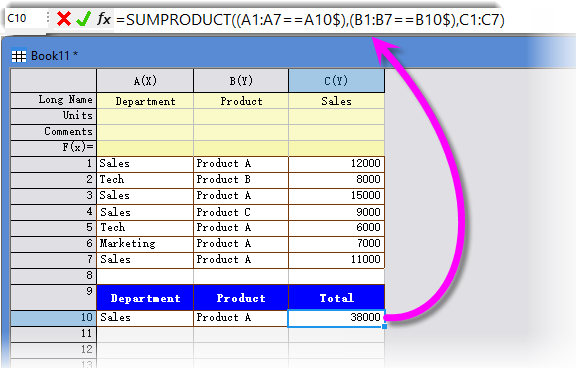Screen dimensions: 576x368
Task: Select the Sales long name cell
Action: point(336,101)
